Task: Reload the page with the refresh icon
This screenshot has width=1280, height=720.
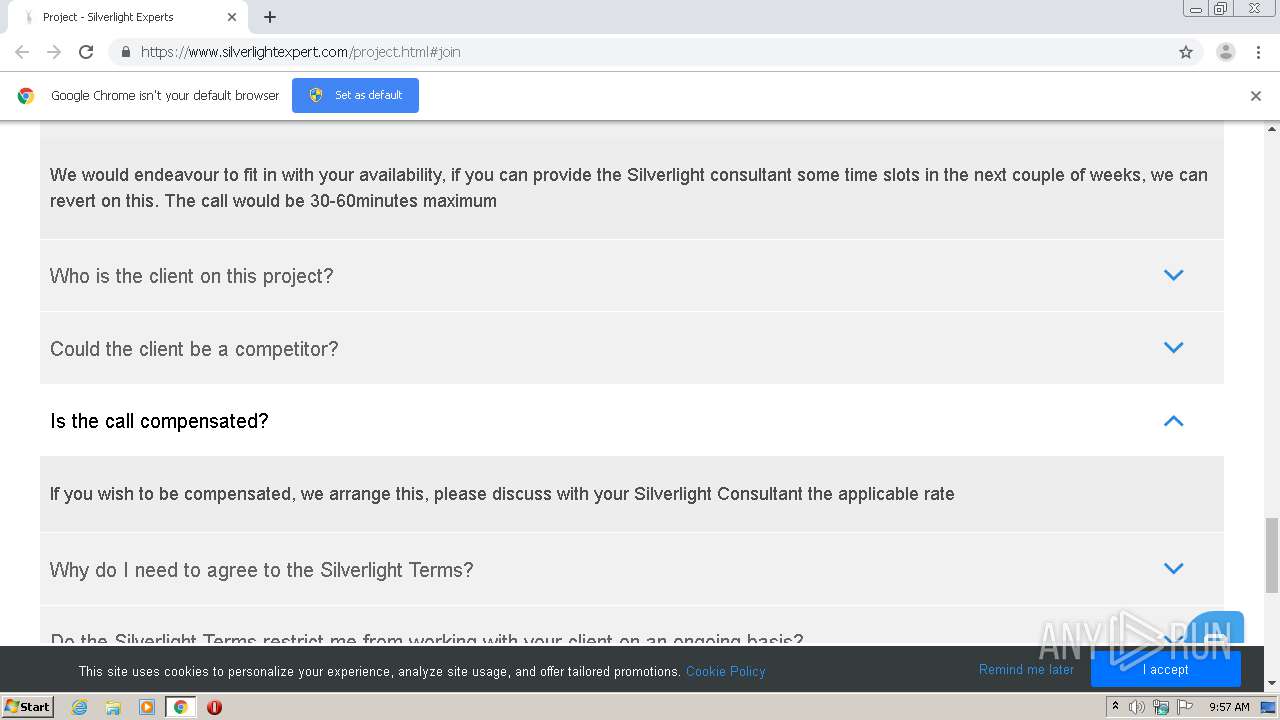Action: tap(86, 52)
